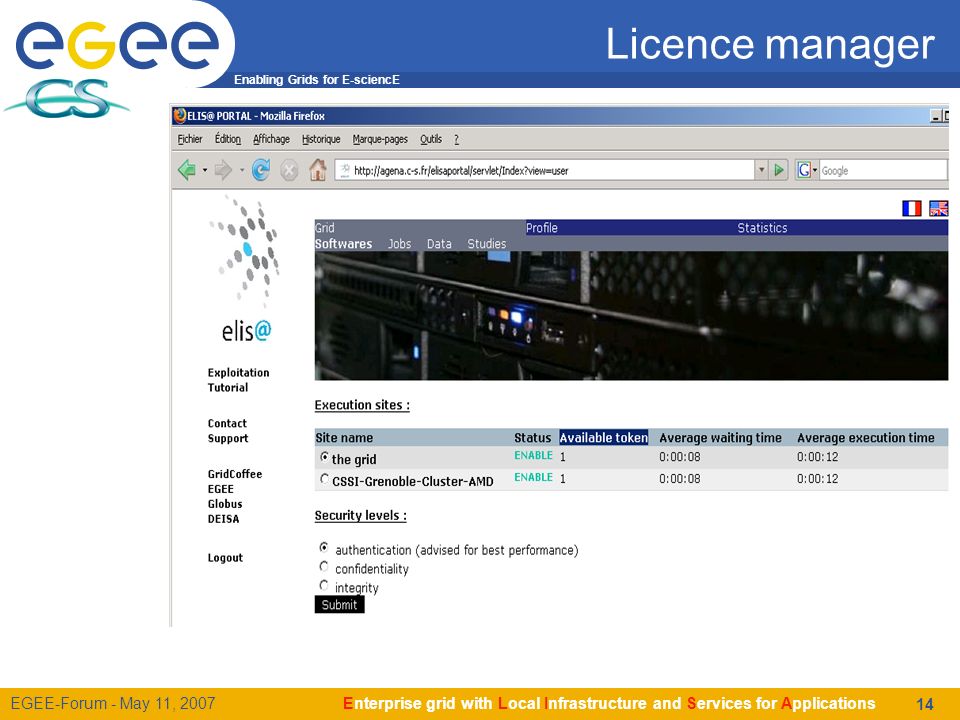Open the Studies sub-tab

[487, 244]
